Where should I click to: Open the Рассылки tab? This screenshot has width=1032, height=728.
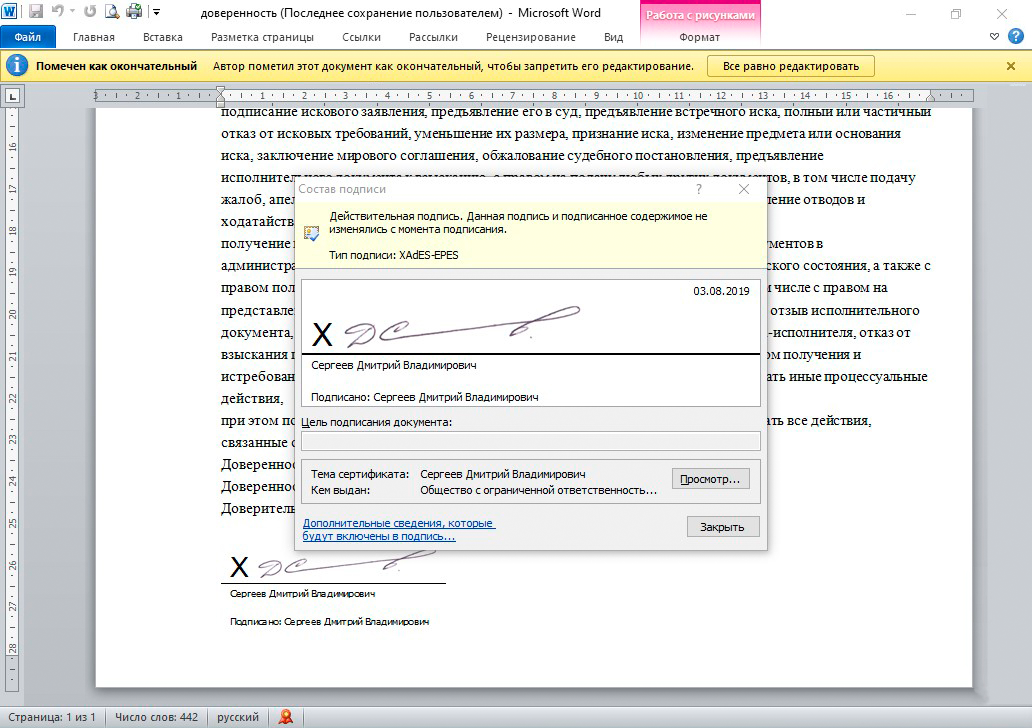433,37
